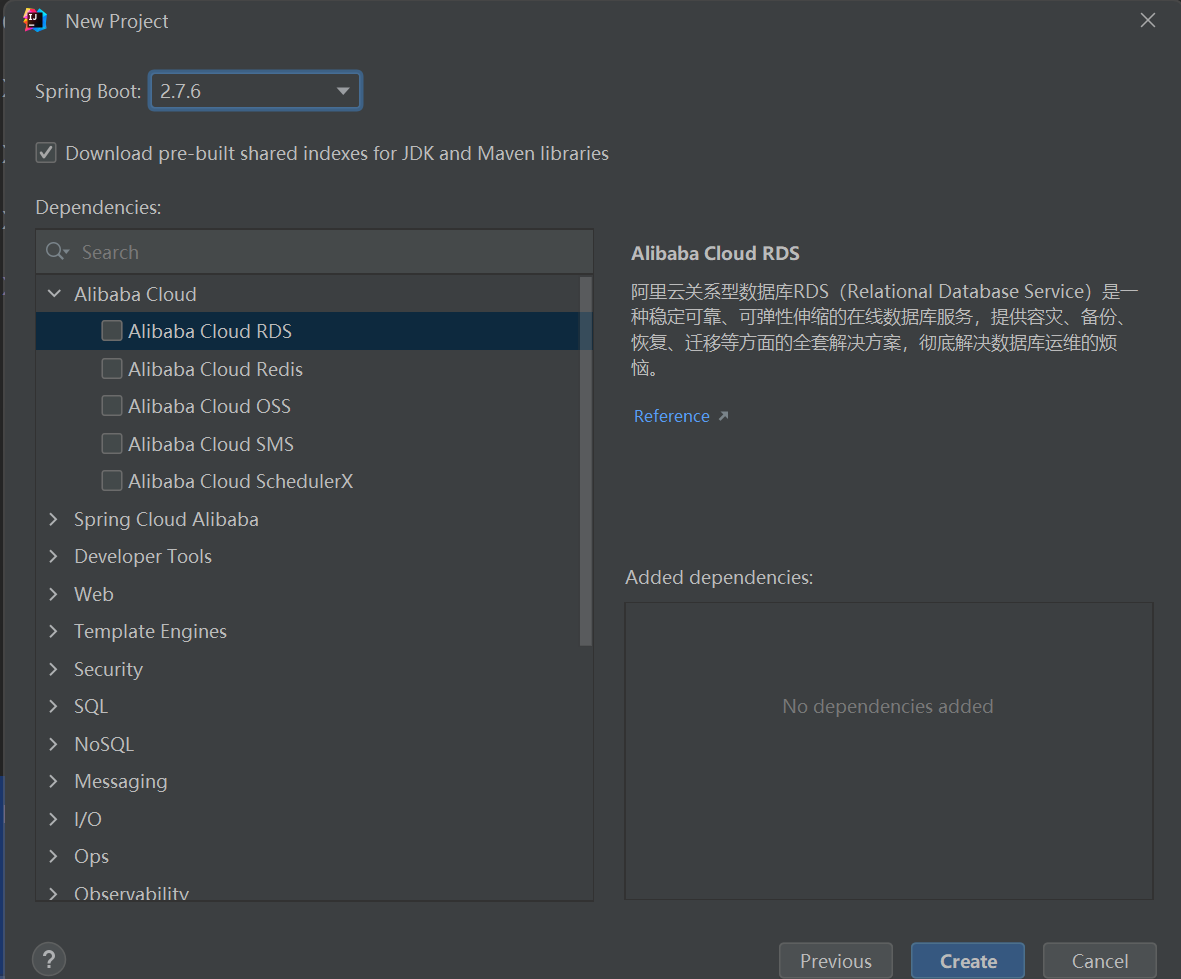This screenshot has height=979, width=1181.
Task: Click the Security tree label
Action: [x=108, y=669]
